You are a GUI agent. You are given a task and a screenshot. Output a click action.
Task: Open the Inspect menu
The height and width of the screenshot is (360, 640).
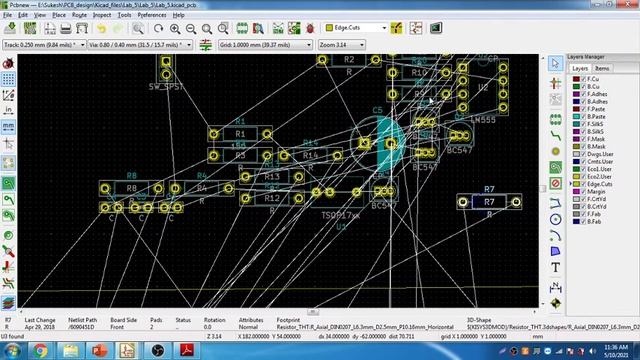click(x=102, y=15)
